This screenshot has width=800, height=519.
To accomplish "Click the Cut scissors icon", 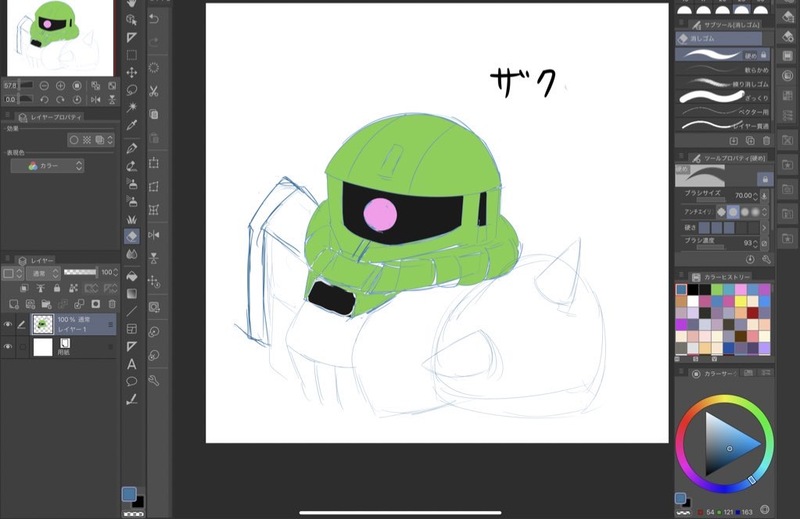I will pyautogui.click(x=154, y=91).
